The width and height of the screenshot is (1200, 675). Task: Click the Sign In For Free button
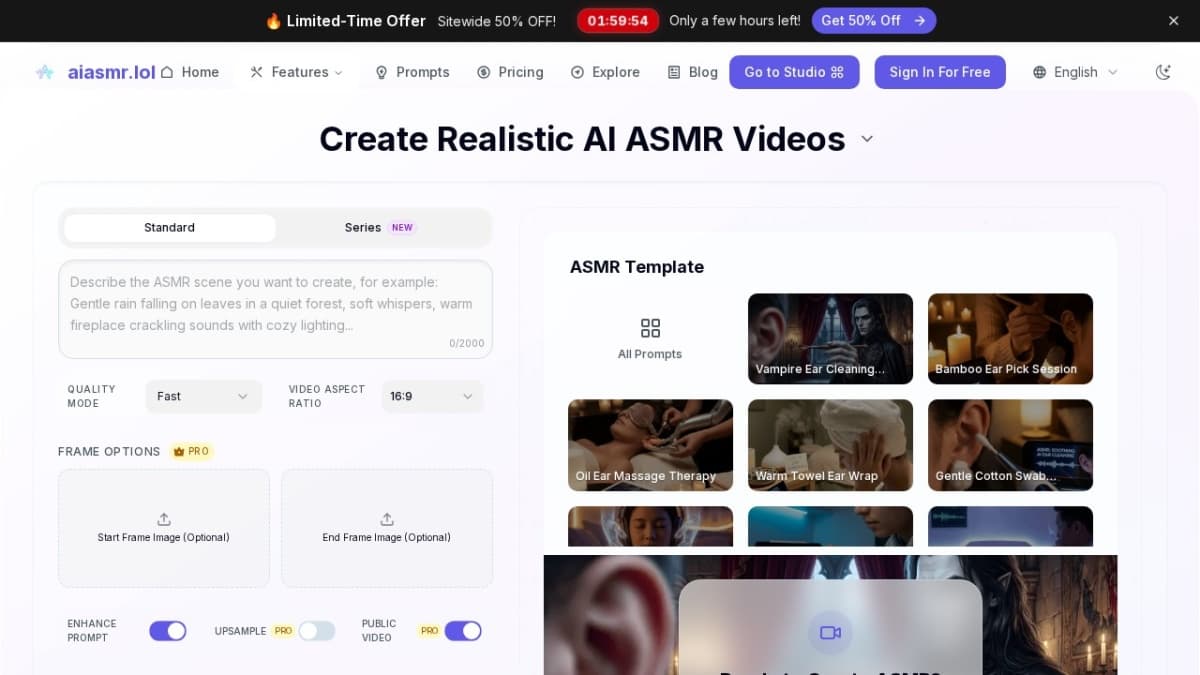[940, 72]
